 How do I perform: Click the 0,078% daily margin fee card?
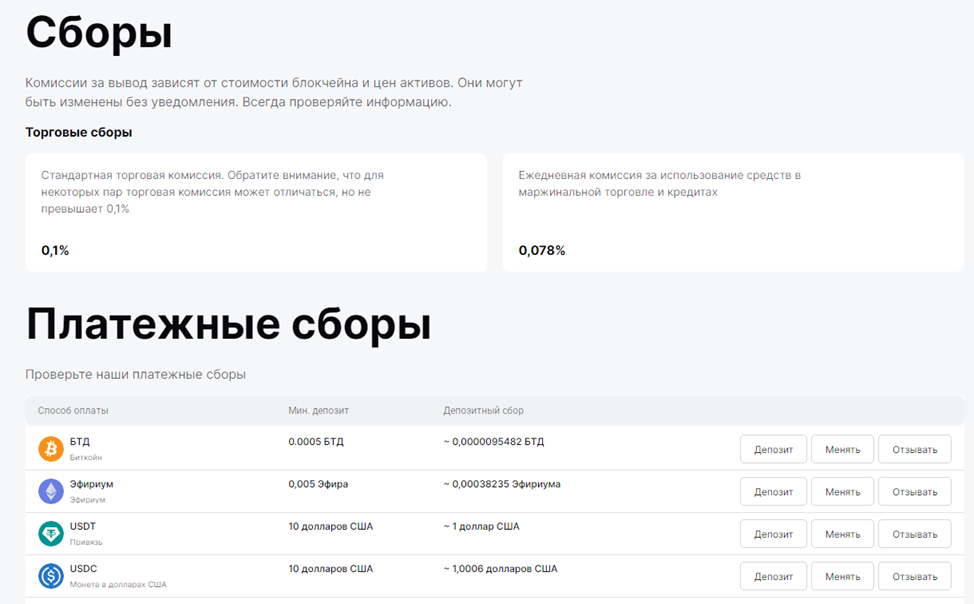tap(733, 212)
